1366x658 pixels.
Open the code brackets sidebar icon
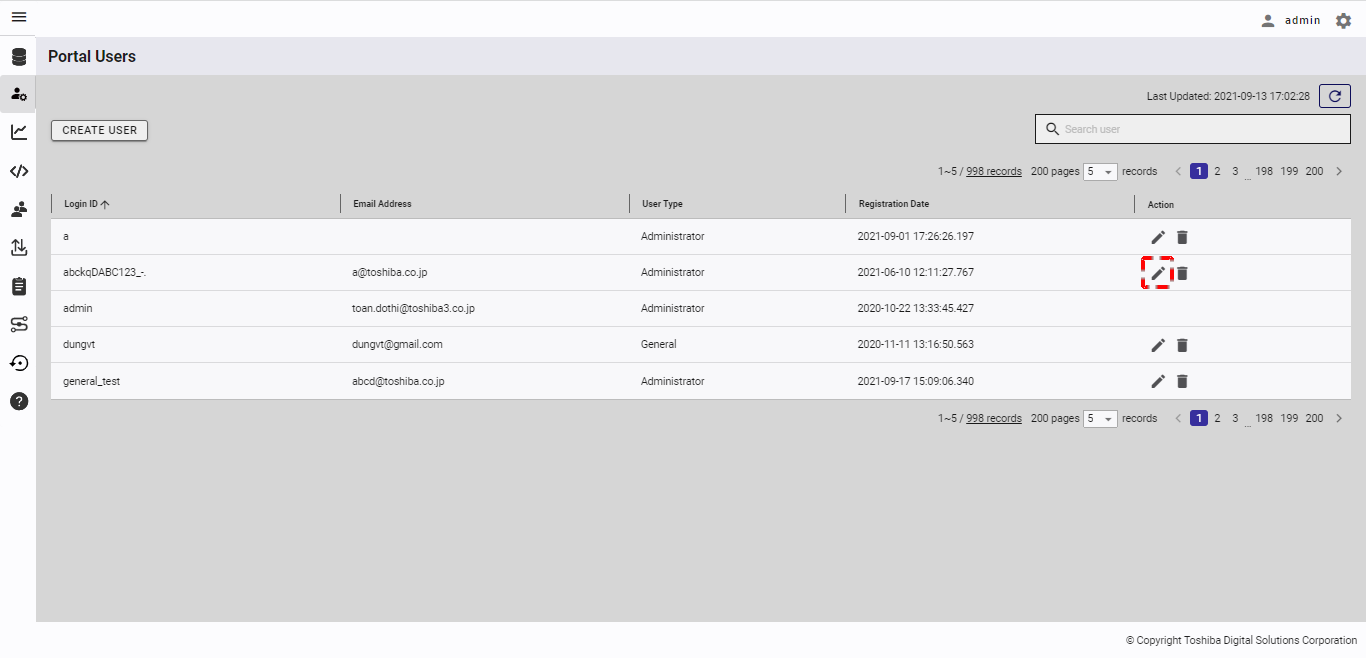click(18, 171)
